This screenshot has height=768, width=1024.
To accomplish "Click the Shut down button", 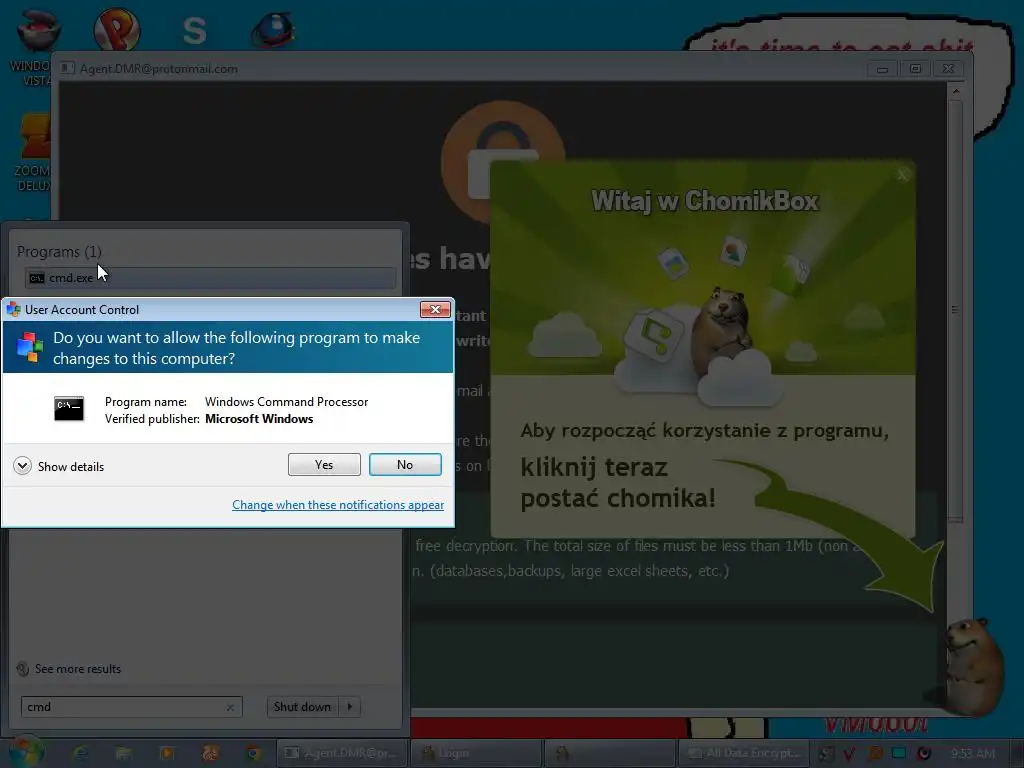I will click(x=302, y=707).
